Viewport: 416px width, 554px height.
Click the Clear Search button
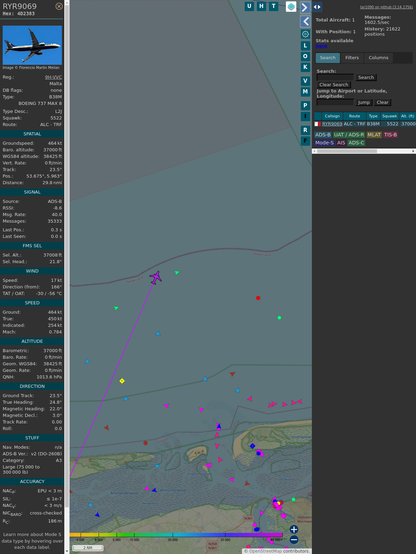click(334, 85)
